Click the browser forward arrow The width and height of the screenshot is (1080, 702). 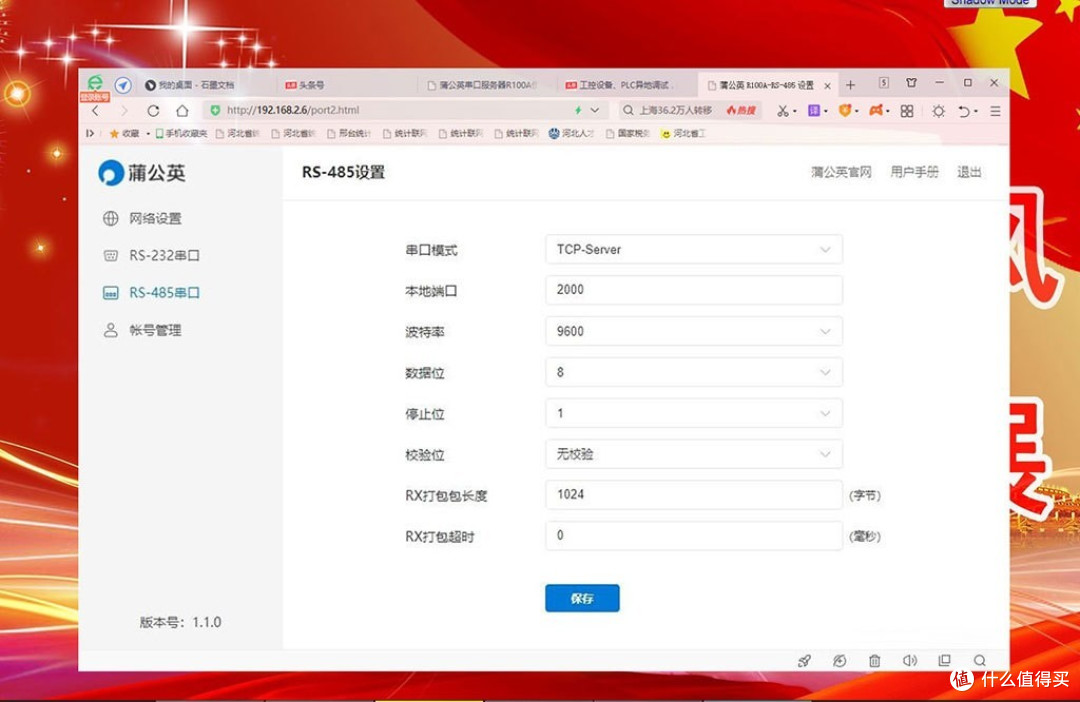pyautogui.click(x=124, y=110)
